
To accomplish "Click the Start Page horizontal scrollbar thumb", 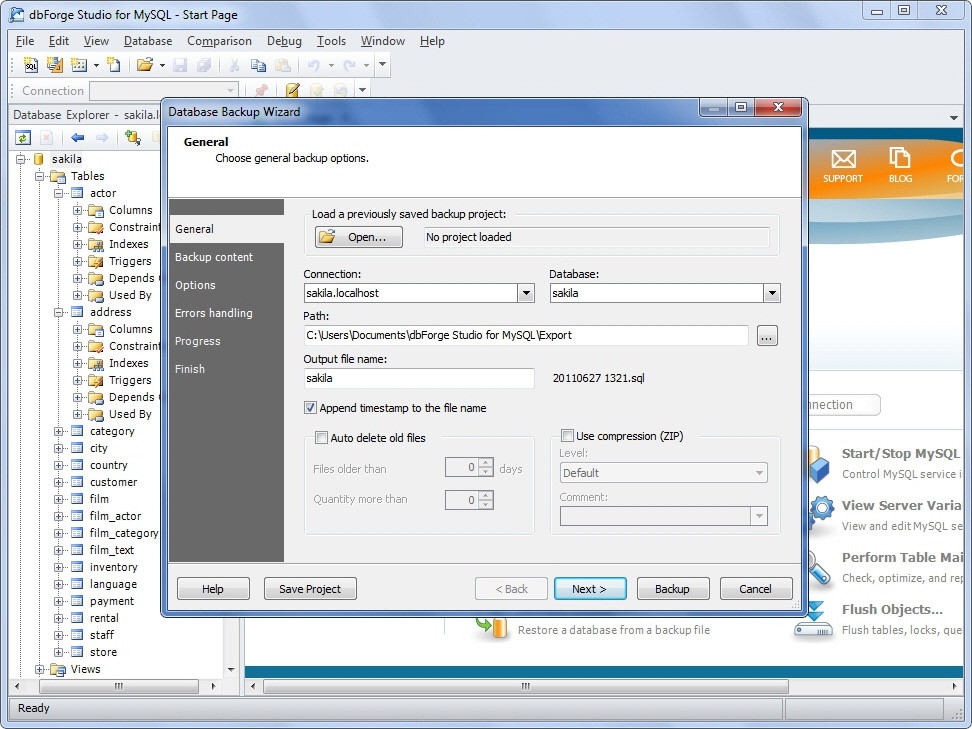I will [x=526, y=686].
